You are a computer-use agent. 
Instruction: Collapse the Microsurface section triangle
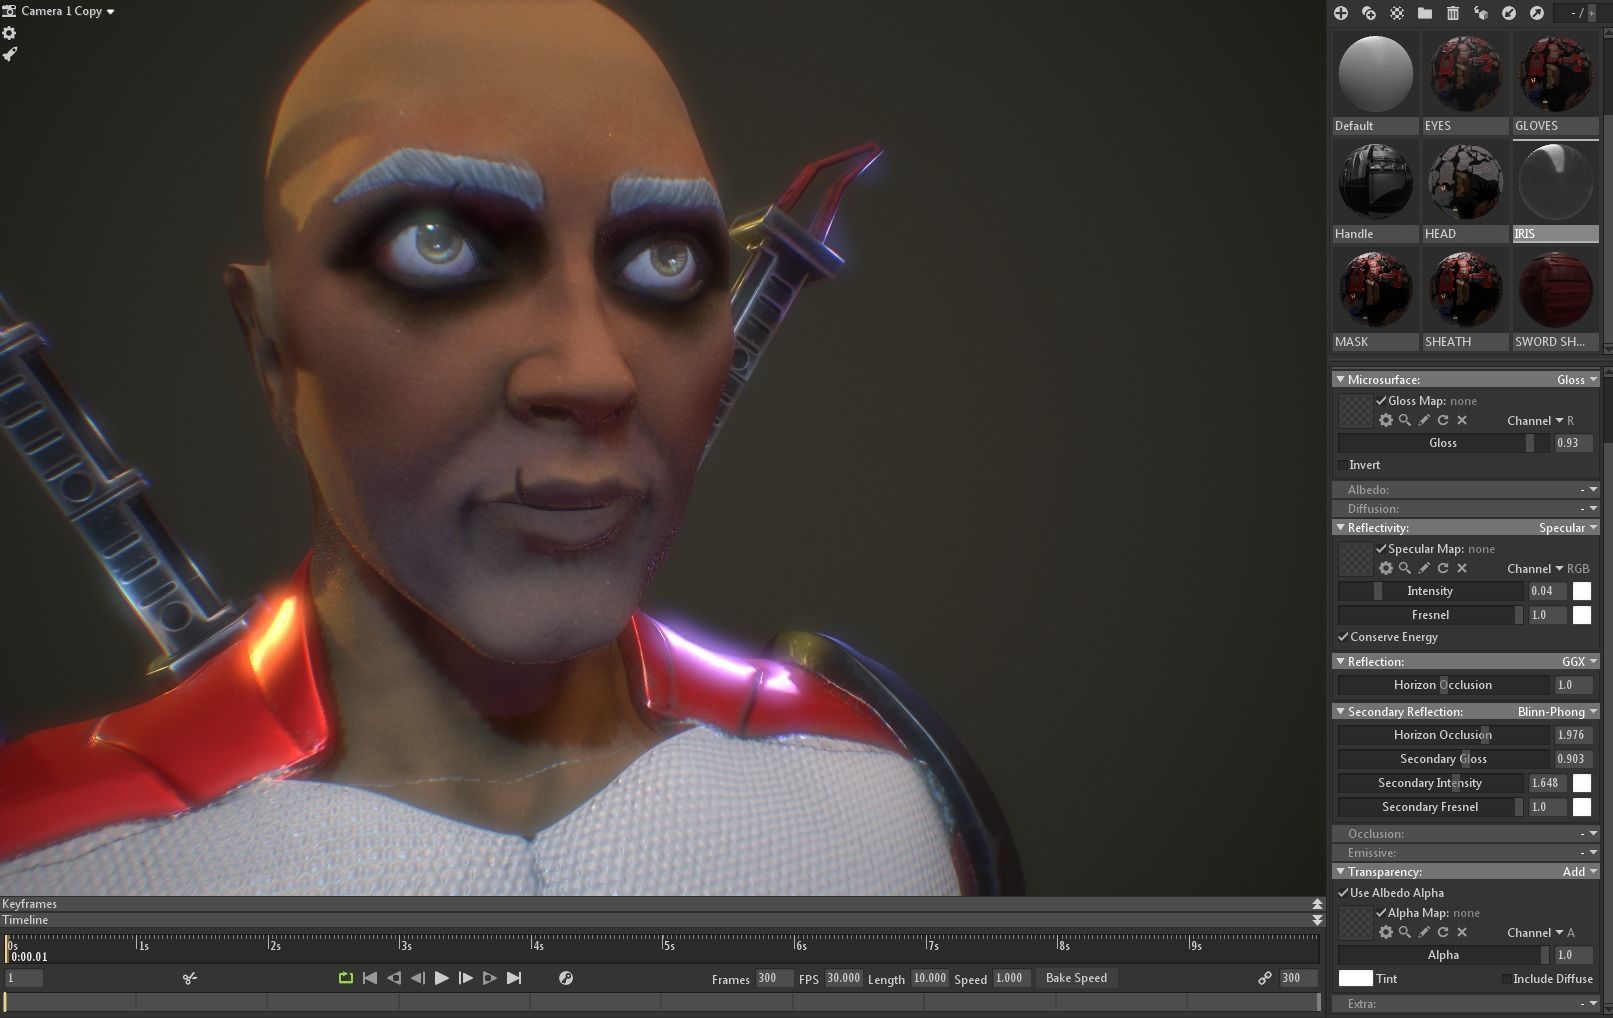pos(1340,379)
